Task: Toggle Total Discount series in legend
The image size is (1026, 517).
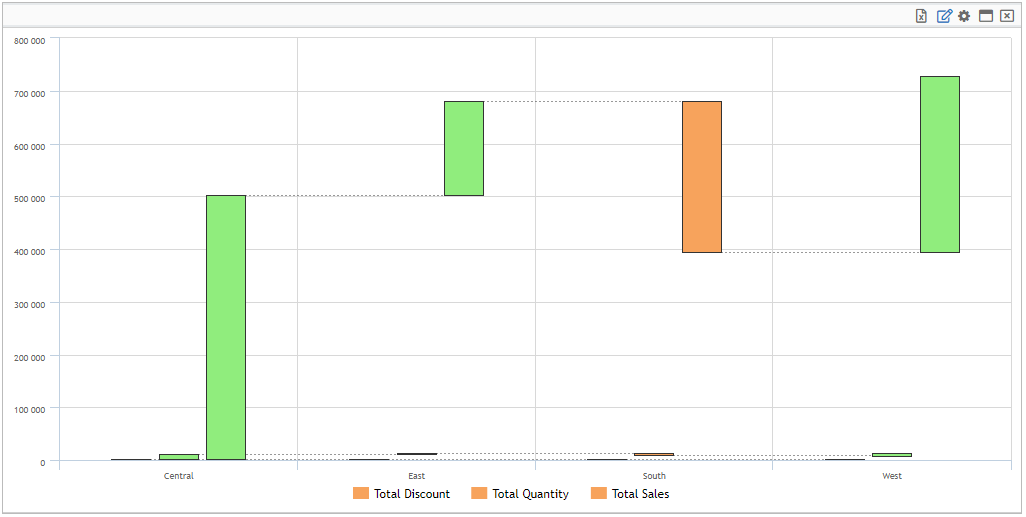Action: 412,494
